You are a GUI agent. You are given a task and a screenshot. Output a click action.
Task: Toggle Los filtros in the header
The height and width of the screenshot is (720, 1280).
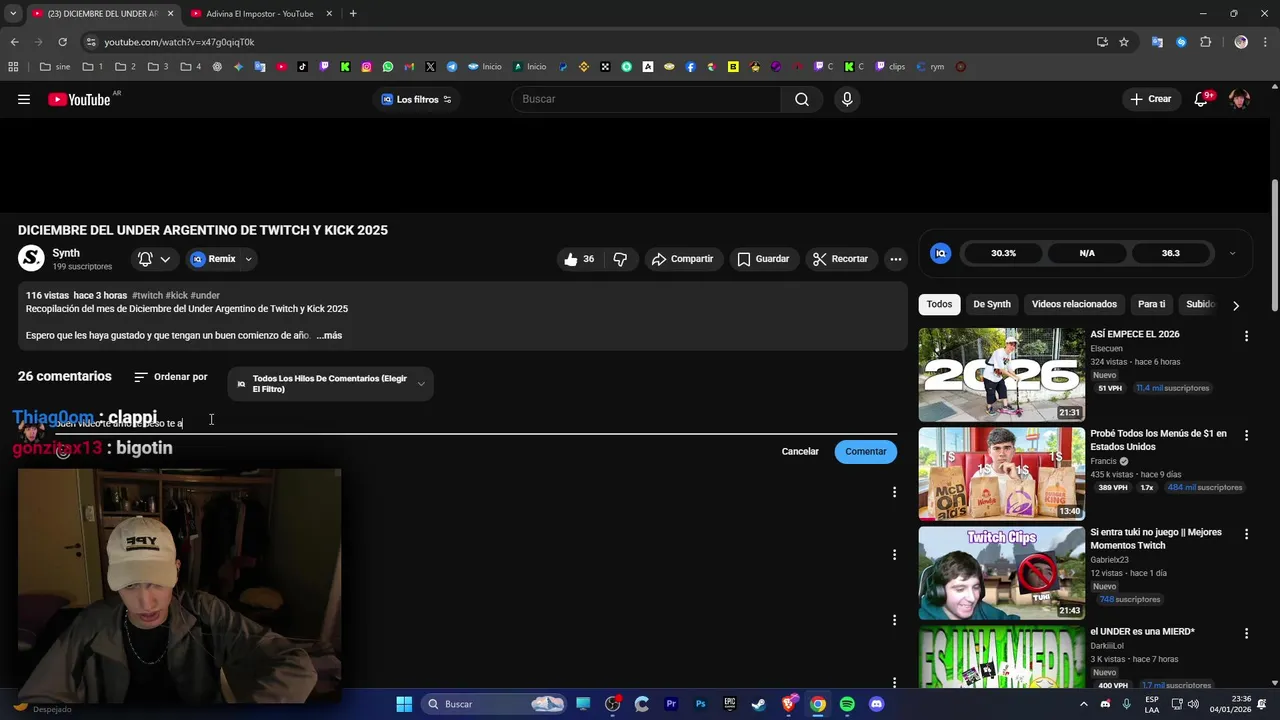click(417, 99)
